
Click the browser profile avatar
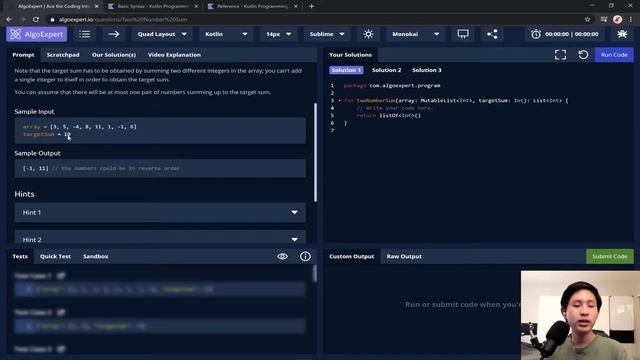pyautogui.click(x=618, y=19)
